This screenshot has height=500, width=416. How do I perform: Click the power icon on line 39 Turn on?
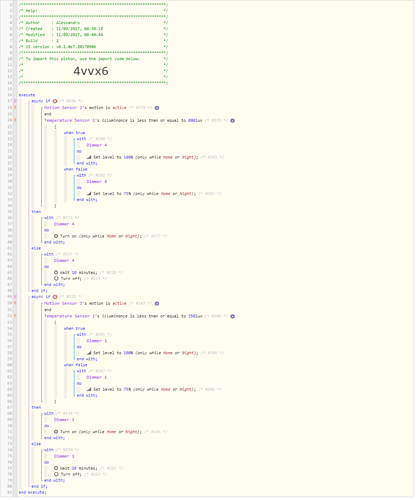tap(56, 236)
